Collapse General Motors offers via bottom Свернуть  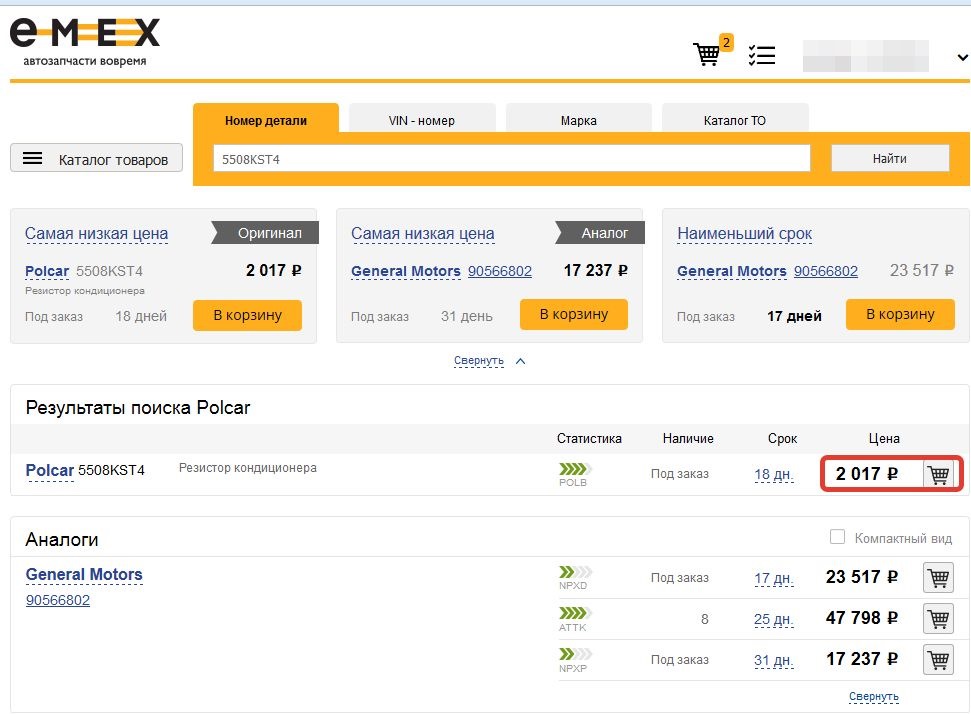pos(873,696)
